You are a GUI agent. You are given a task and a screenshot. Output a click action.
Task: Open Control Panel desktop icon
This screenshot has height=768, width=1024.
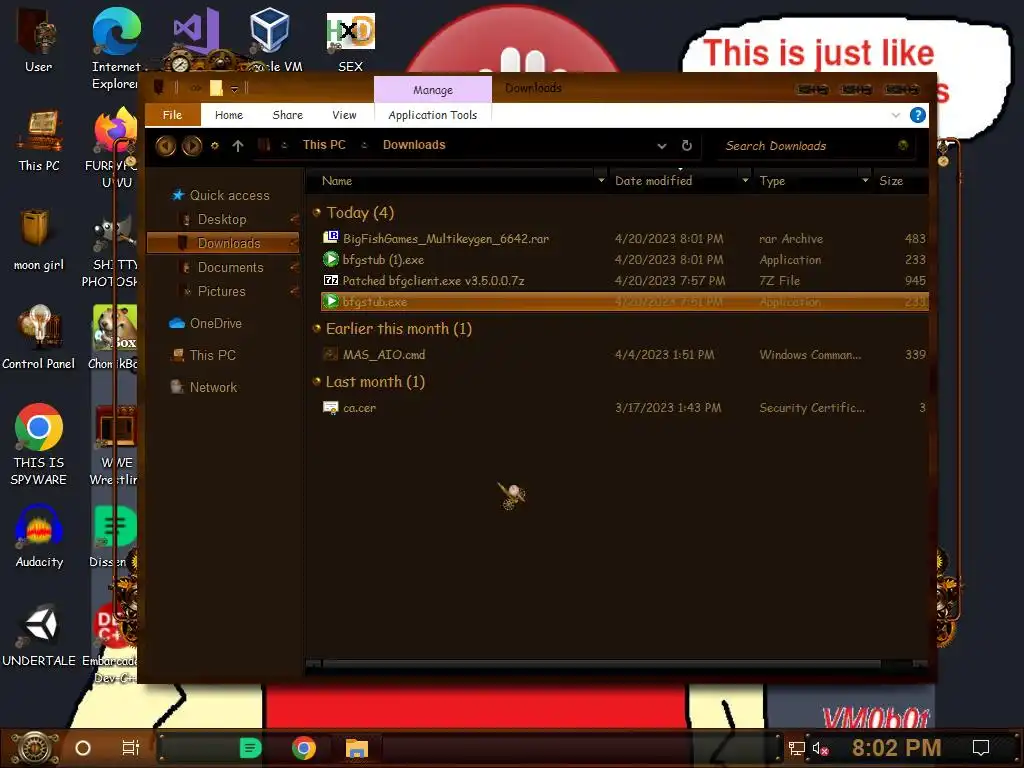click(x=38, y=338)
